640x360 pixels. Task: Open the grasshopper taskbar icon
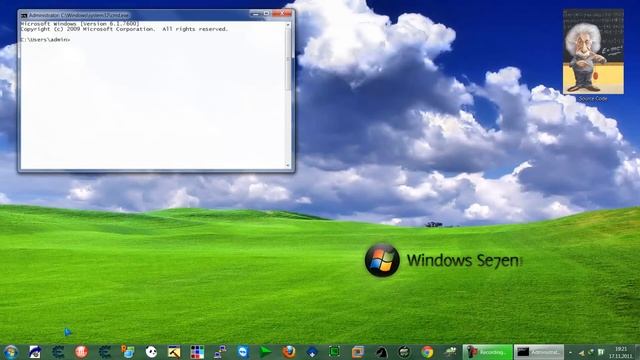tap(450, 352)
